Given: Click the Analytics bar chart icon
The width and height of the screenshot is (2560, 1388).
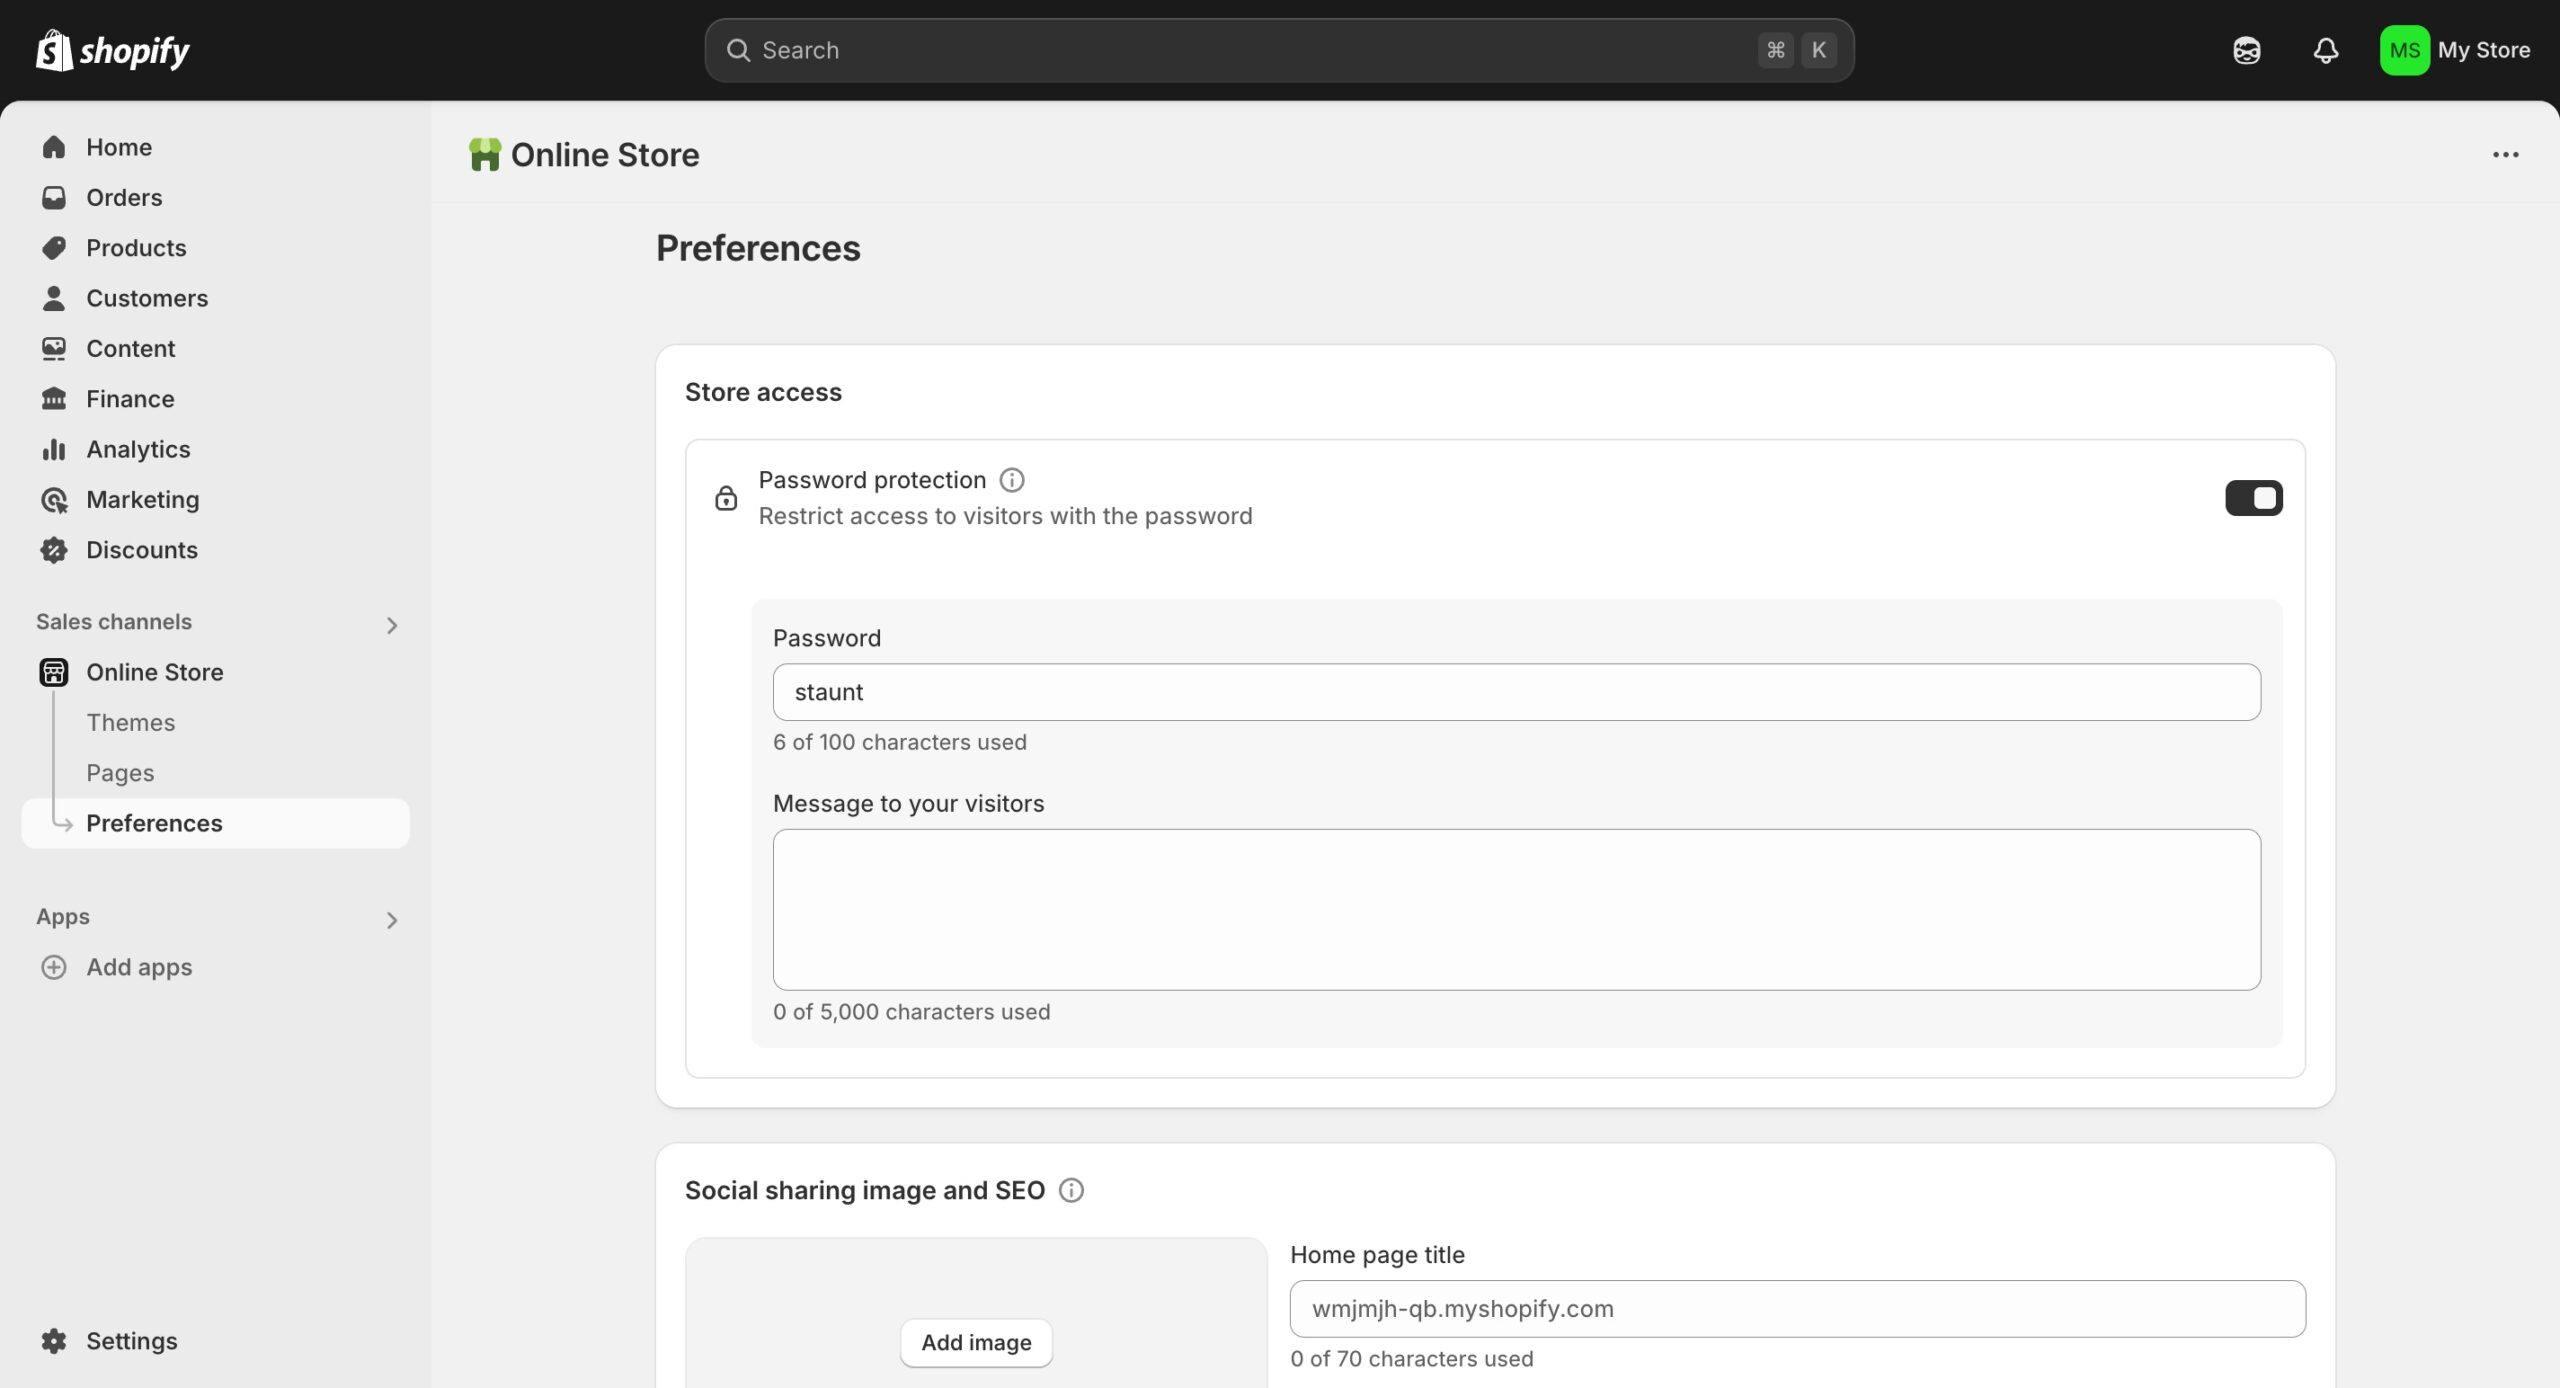Looking at the screenshot, I should [53, 449].
